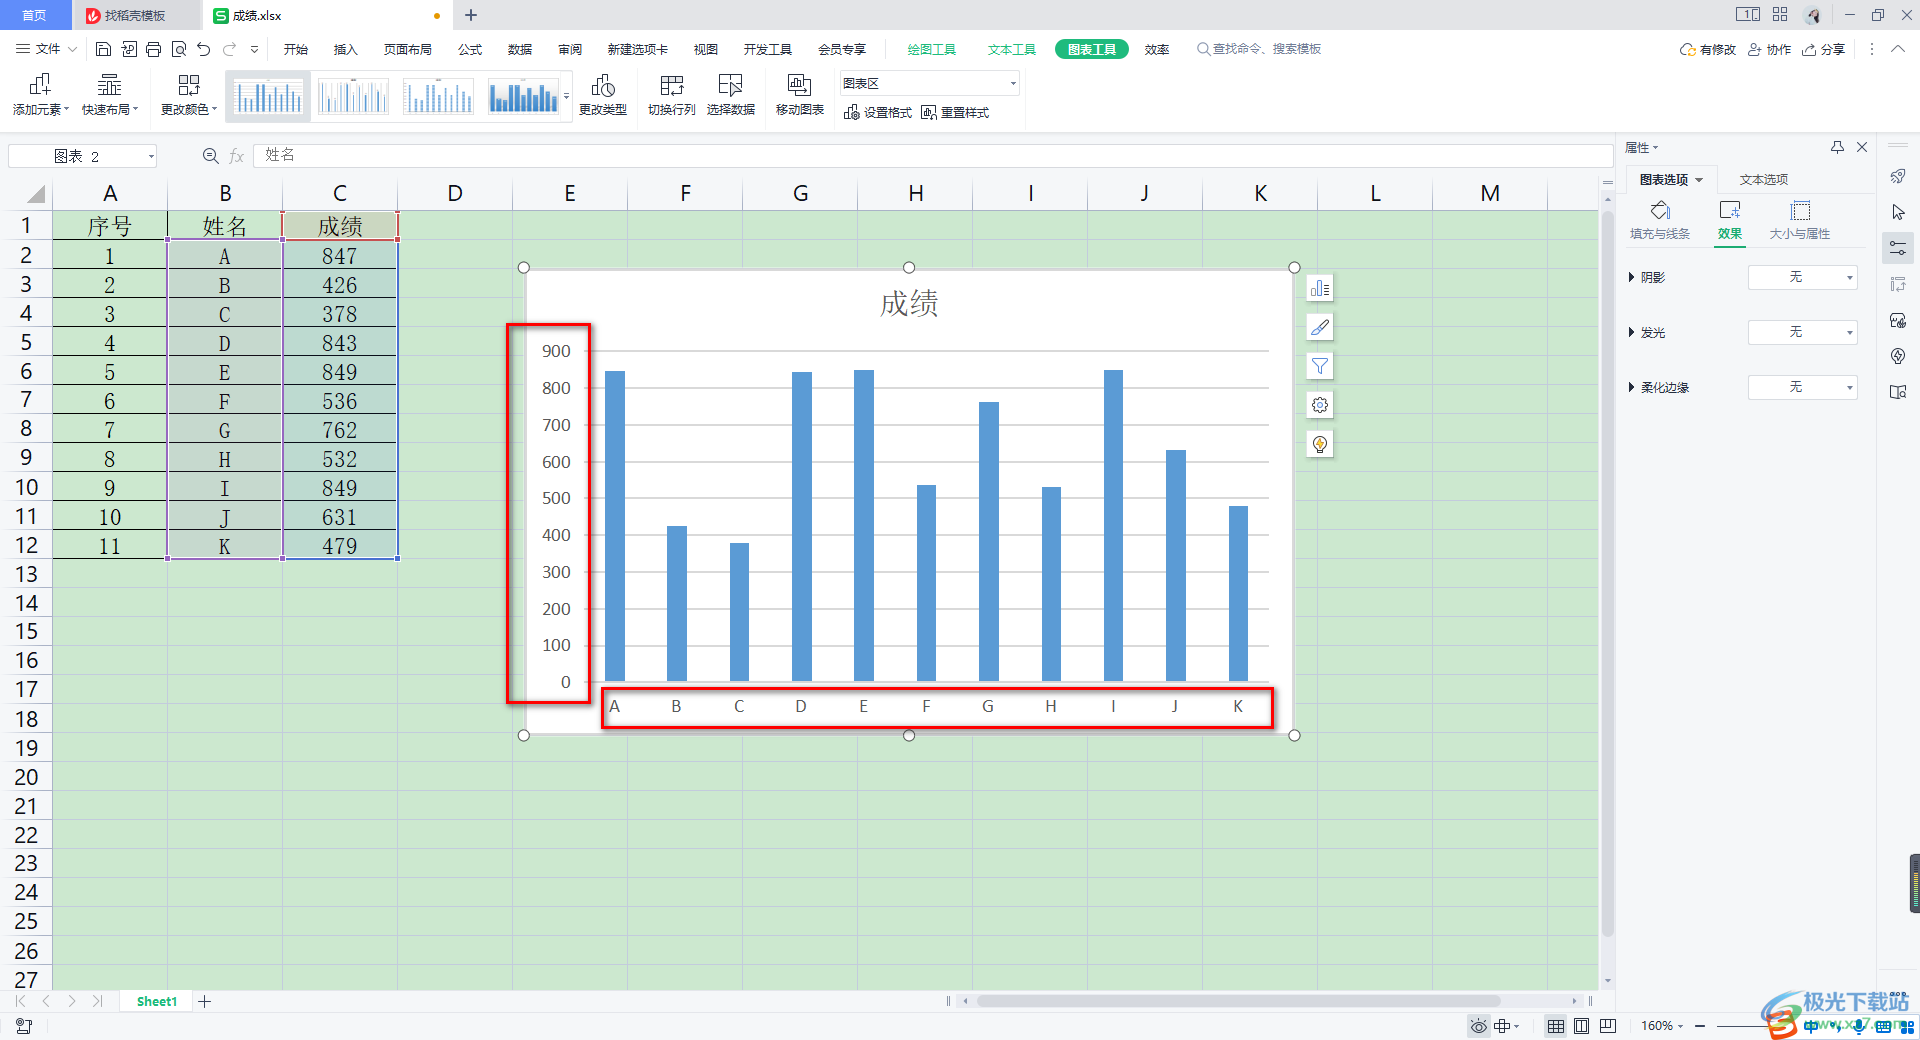Select the first chart style thumbnail

pos(268,97)
